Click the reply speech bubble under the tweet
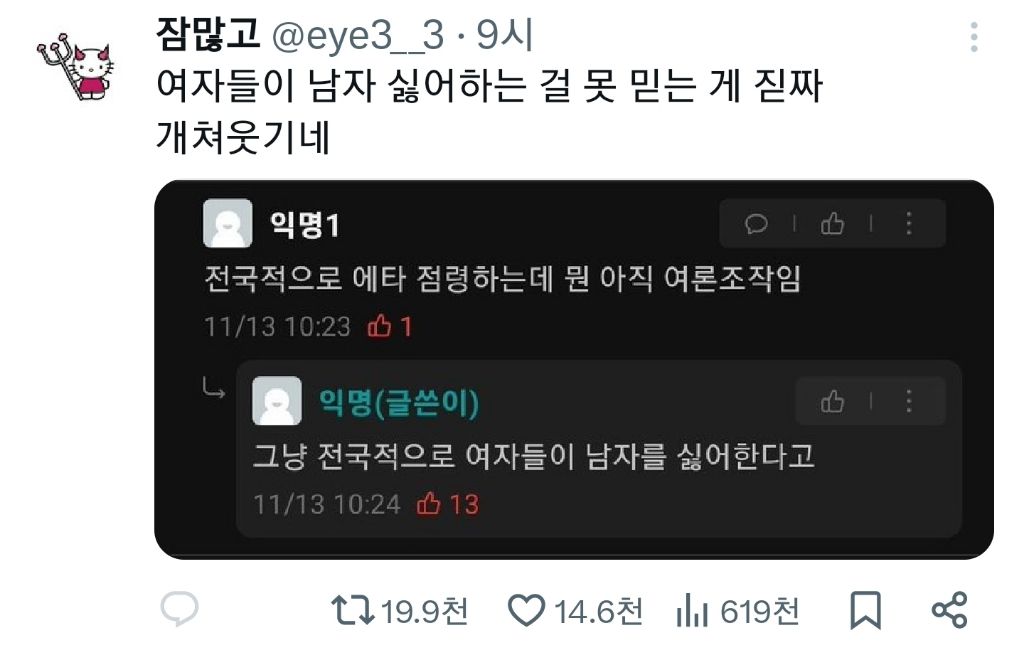The height and width of the screenshot is (650, 1024). click(179, 609)
